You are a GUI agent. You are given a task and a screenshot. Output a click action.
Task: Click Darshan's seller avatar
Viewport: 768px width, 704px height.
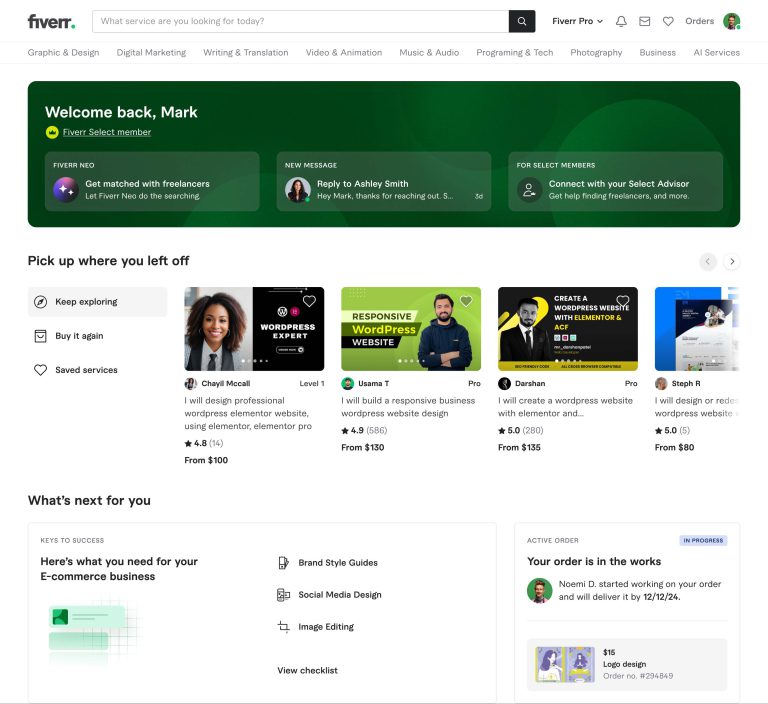pos(504,384)
